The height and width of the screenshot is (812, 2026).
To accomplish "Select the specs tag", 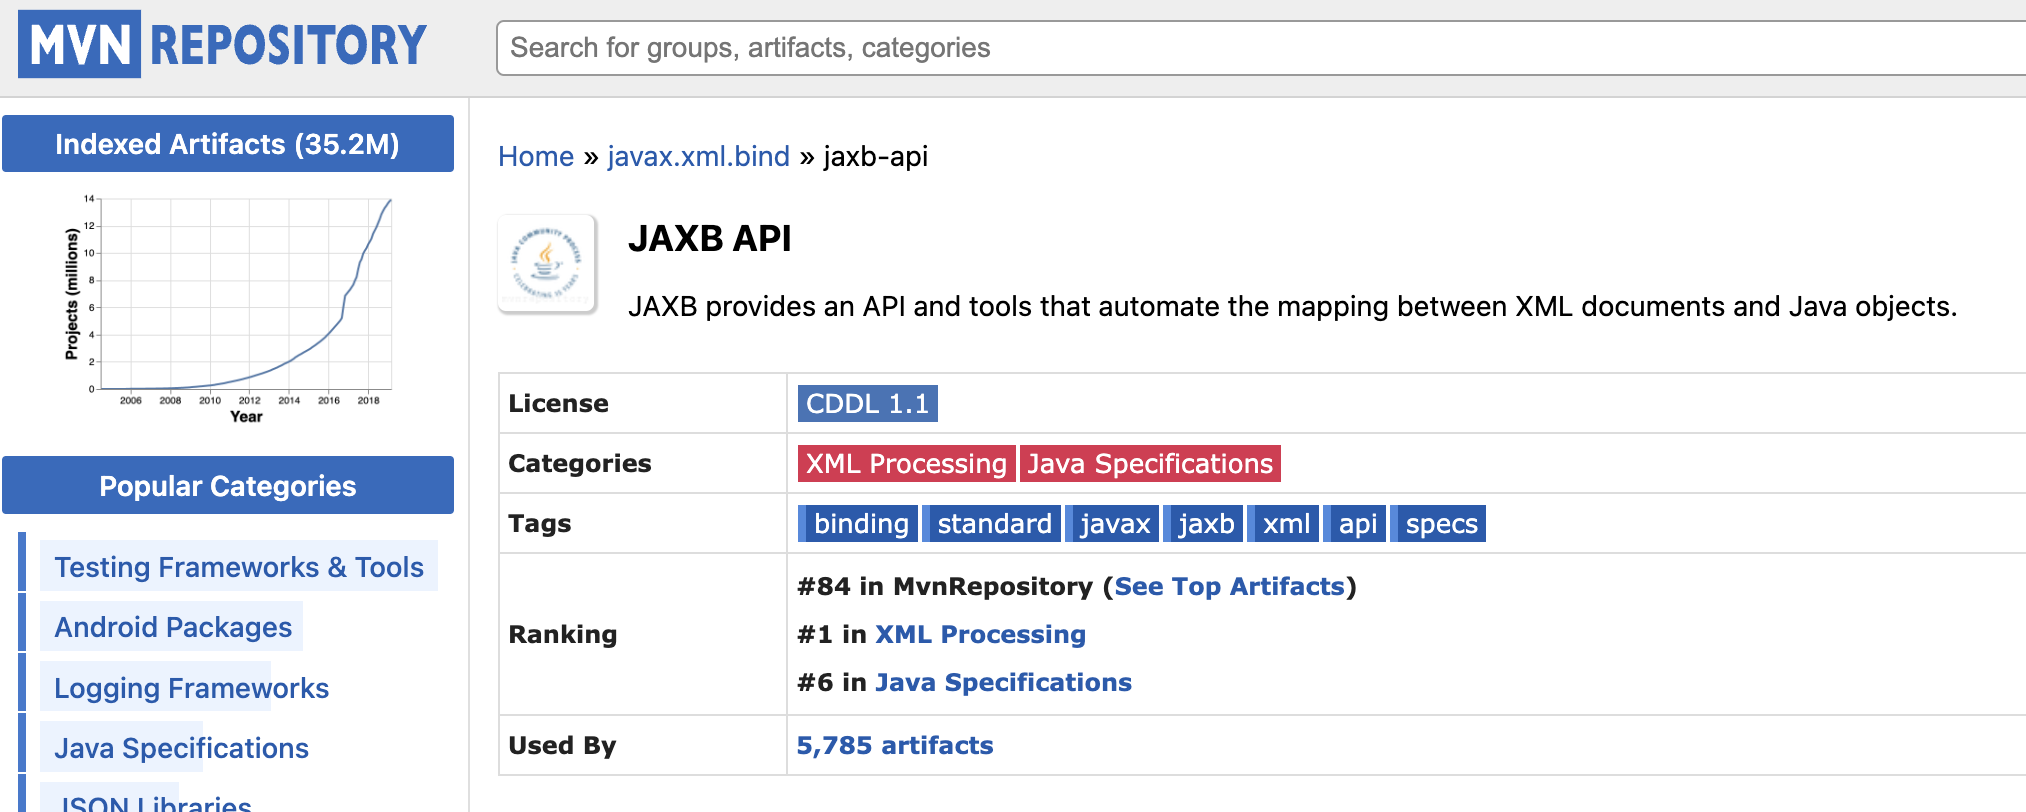I will [1438, 523].
